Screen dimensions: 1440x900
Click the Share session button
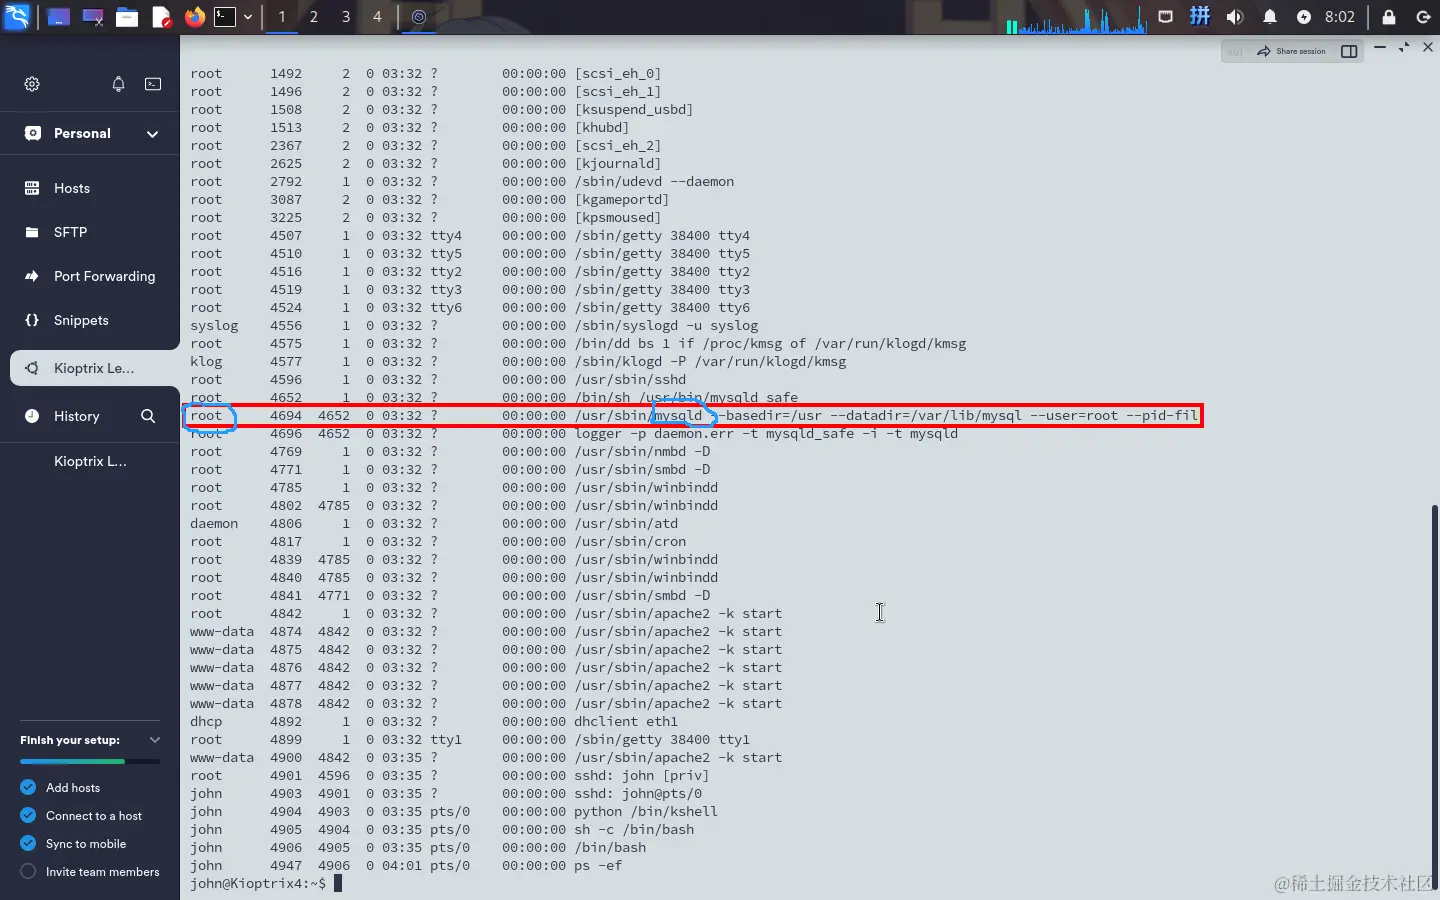pyautogui.click(x=1292, y=51)
